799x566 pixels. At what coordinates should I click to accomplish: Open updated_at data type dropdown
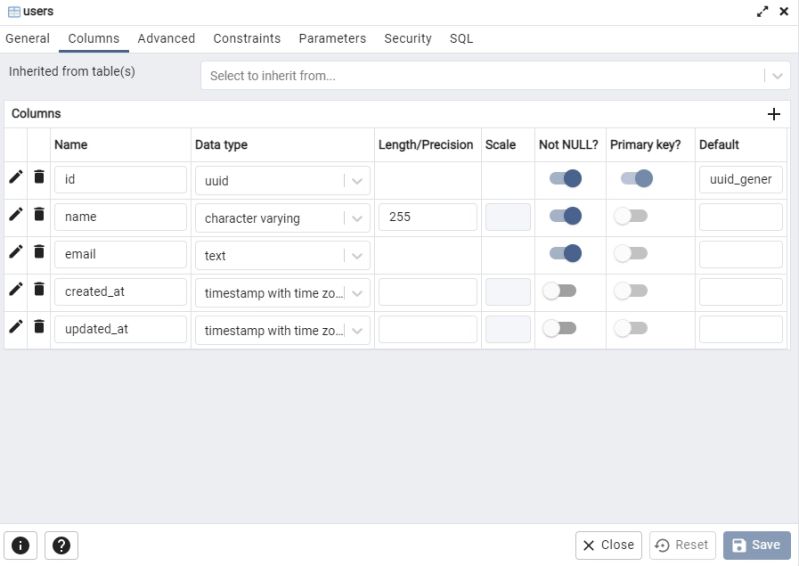point(282,330)
